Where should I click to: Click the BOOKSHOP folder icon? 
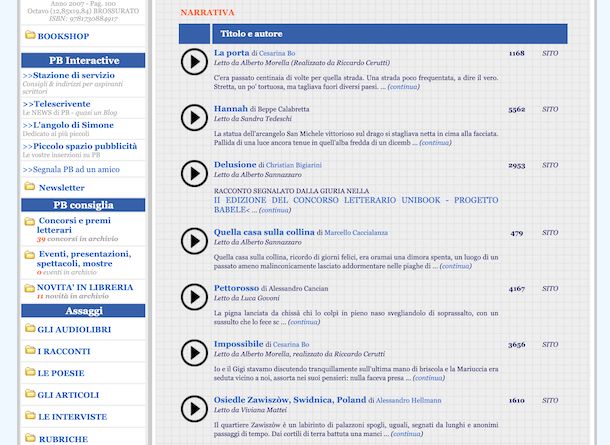(x=30, y=35)
